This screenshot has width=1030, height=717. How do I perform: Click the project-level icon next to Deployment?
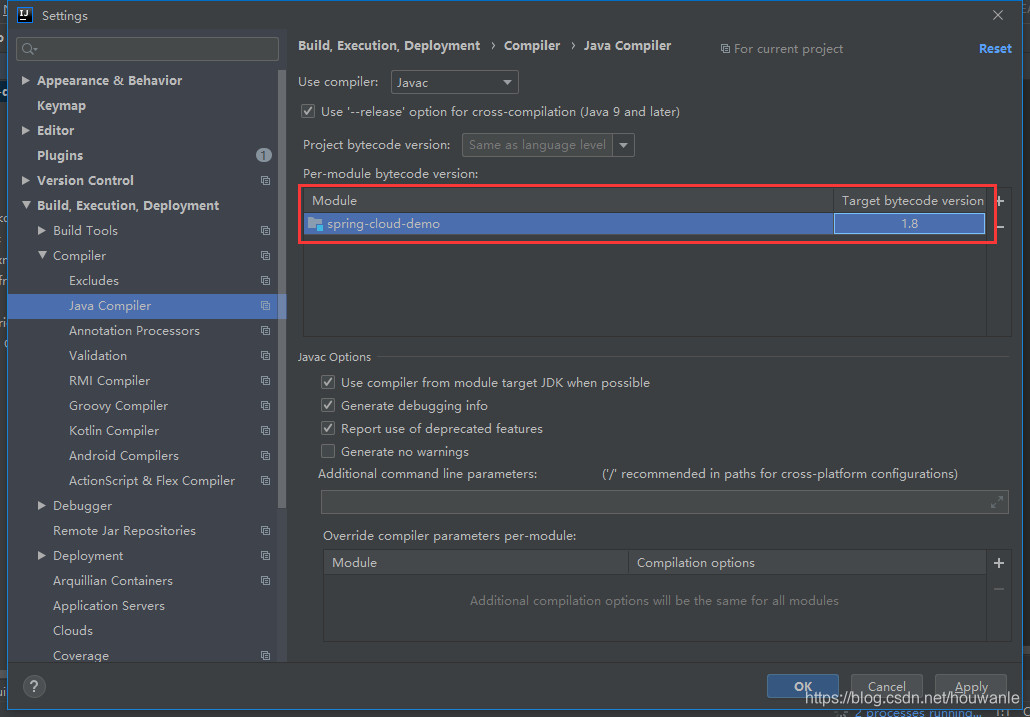pos(265,555)
